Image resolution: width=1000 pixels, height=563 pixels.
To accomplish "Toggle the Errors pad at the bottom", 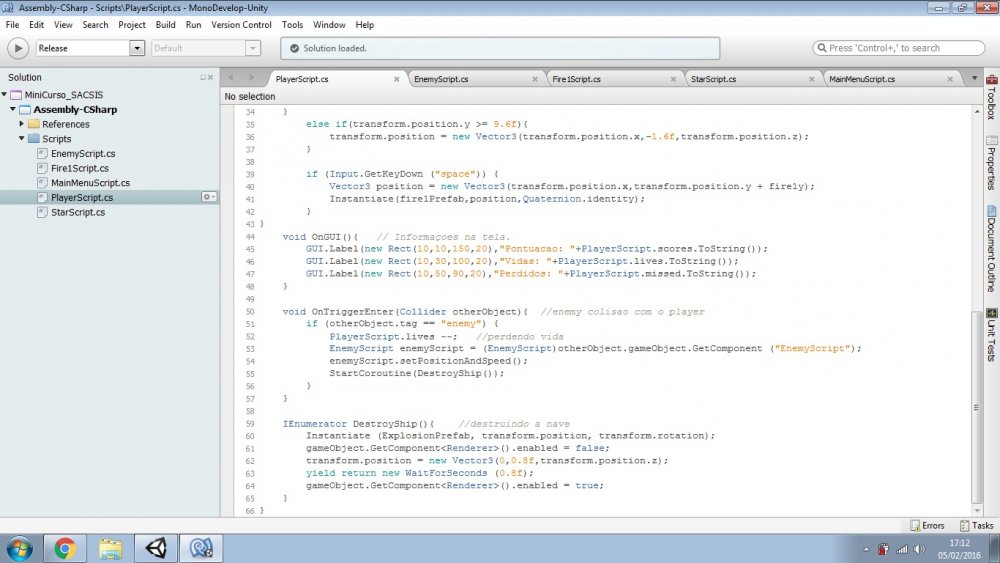I will coord(926,525).
